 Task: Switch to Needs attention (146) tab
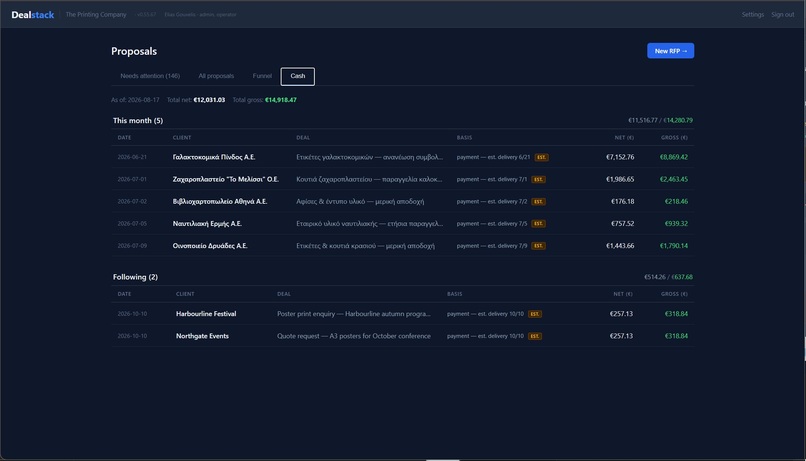[x=150, y=76]
